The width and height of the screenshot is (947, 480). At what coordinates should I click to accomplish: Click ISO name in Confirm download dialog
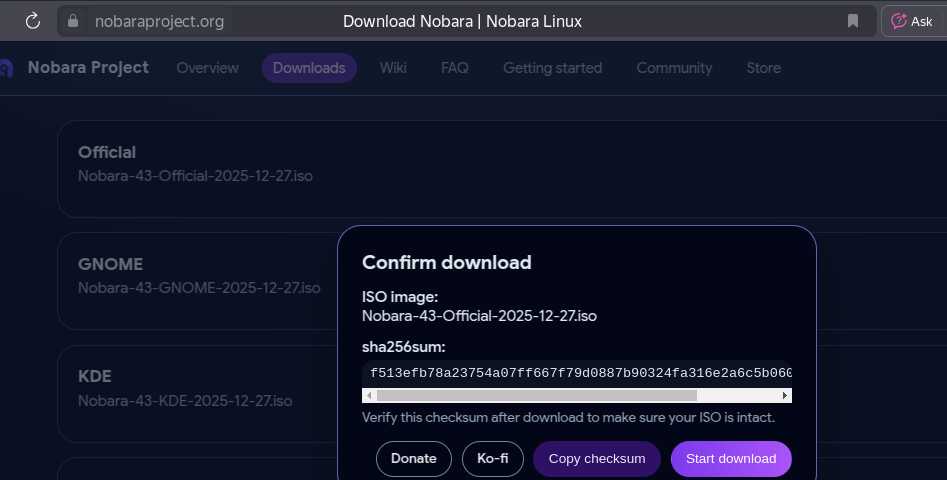click(480, 316)
